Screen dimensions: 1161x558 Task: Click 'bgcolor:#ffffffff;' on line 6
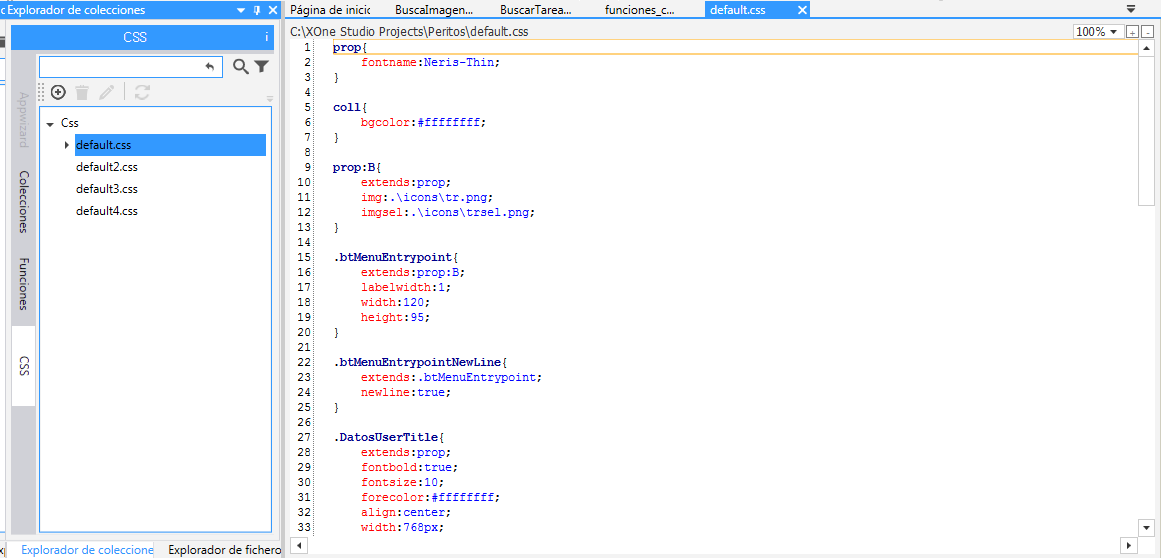[424, 122]
